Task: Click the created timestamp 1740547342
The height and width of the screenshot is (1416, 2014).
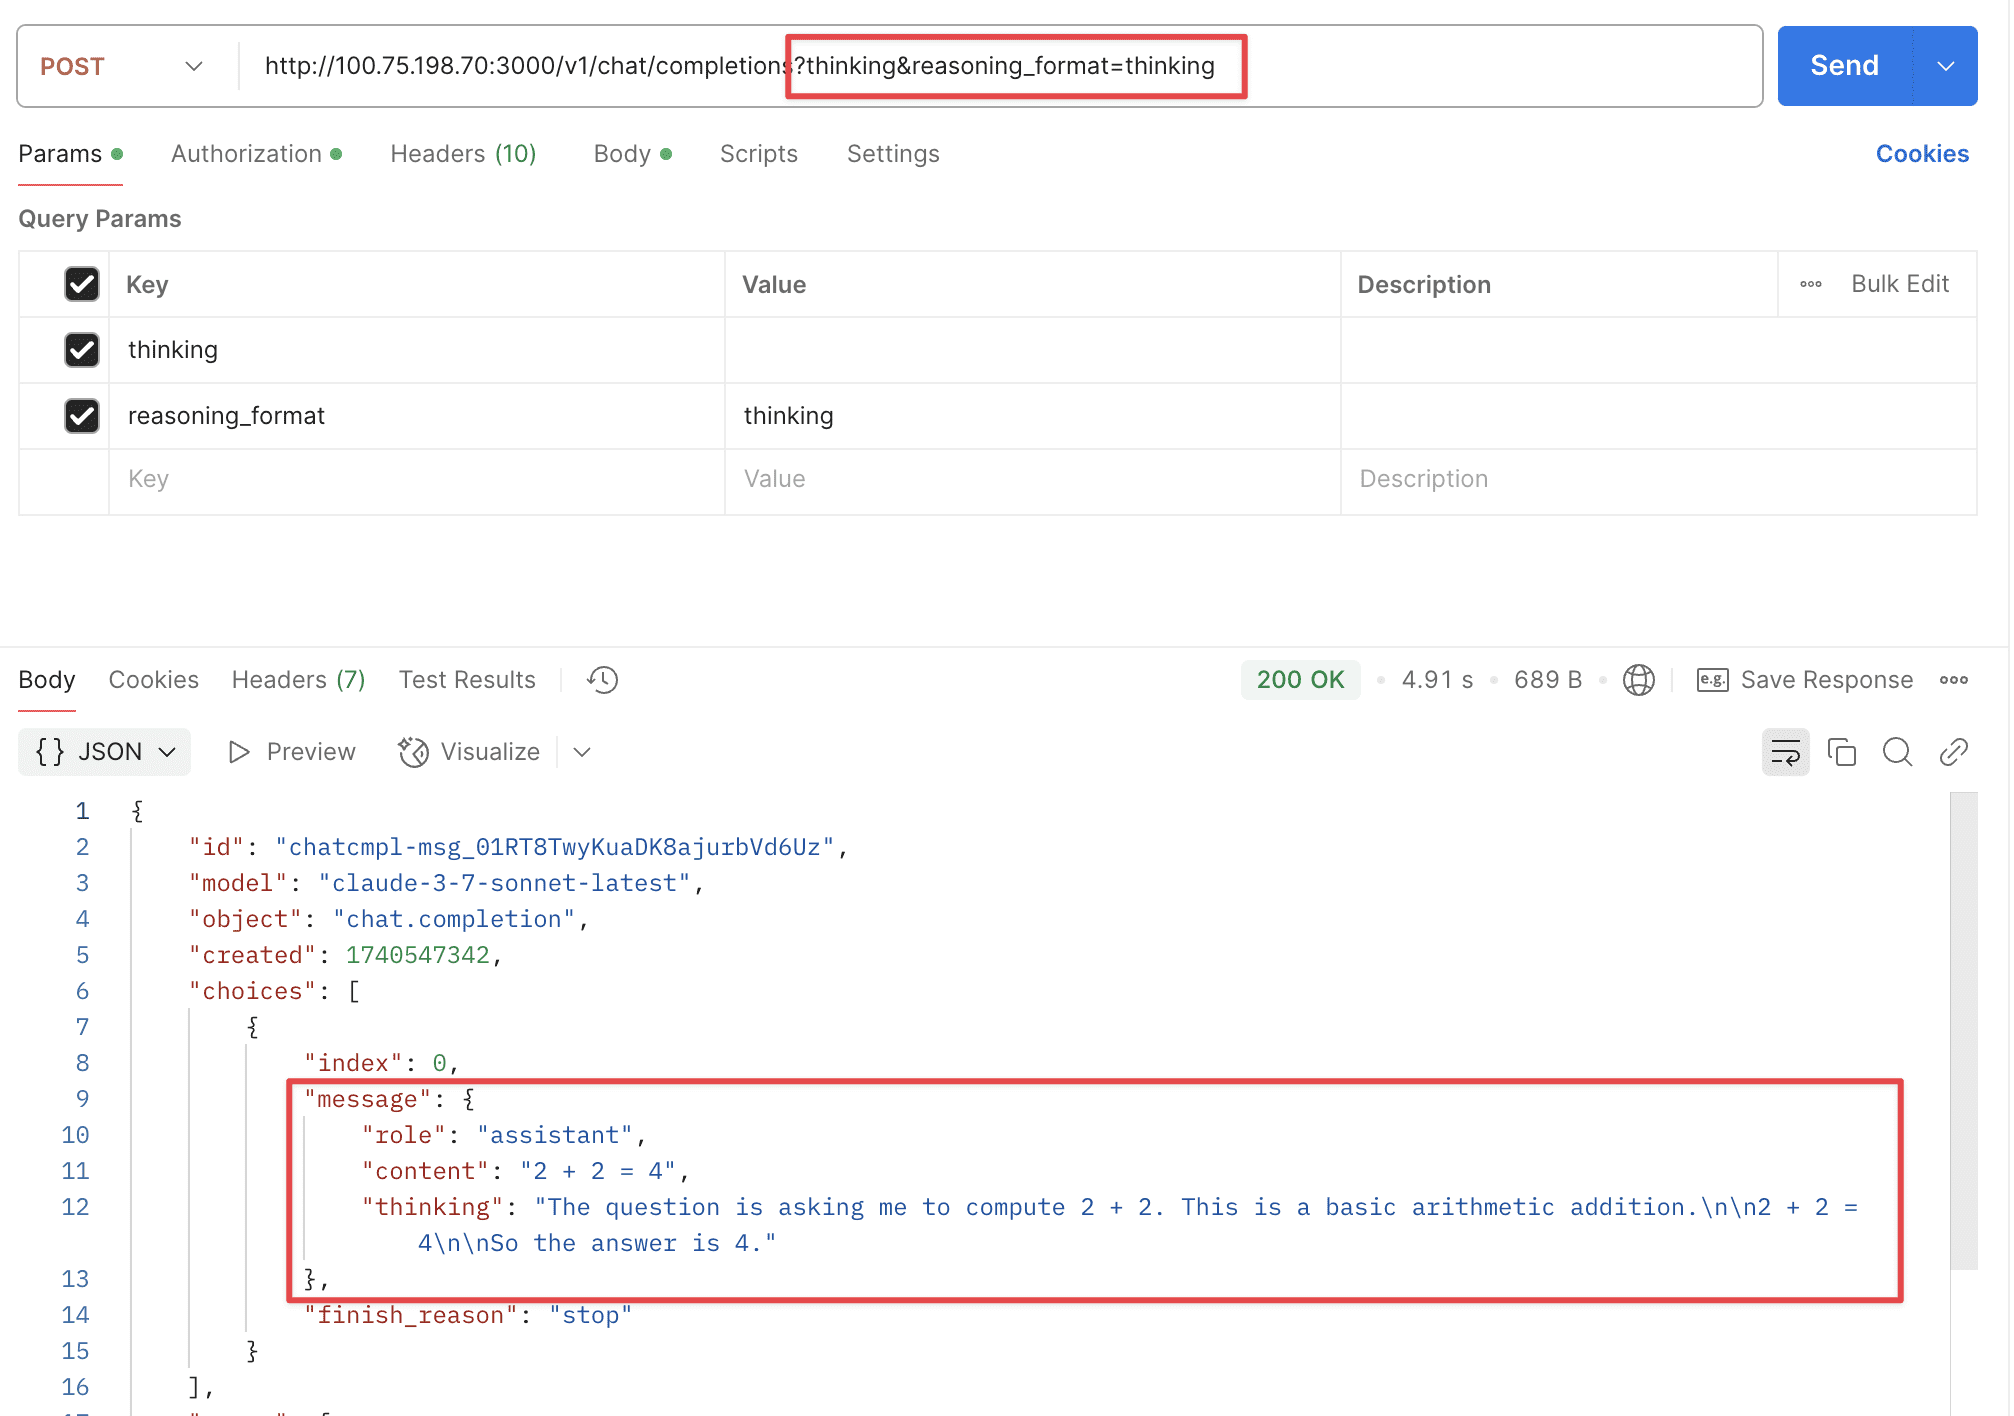Action: 417,955
